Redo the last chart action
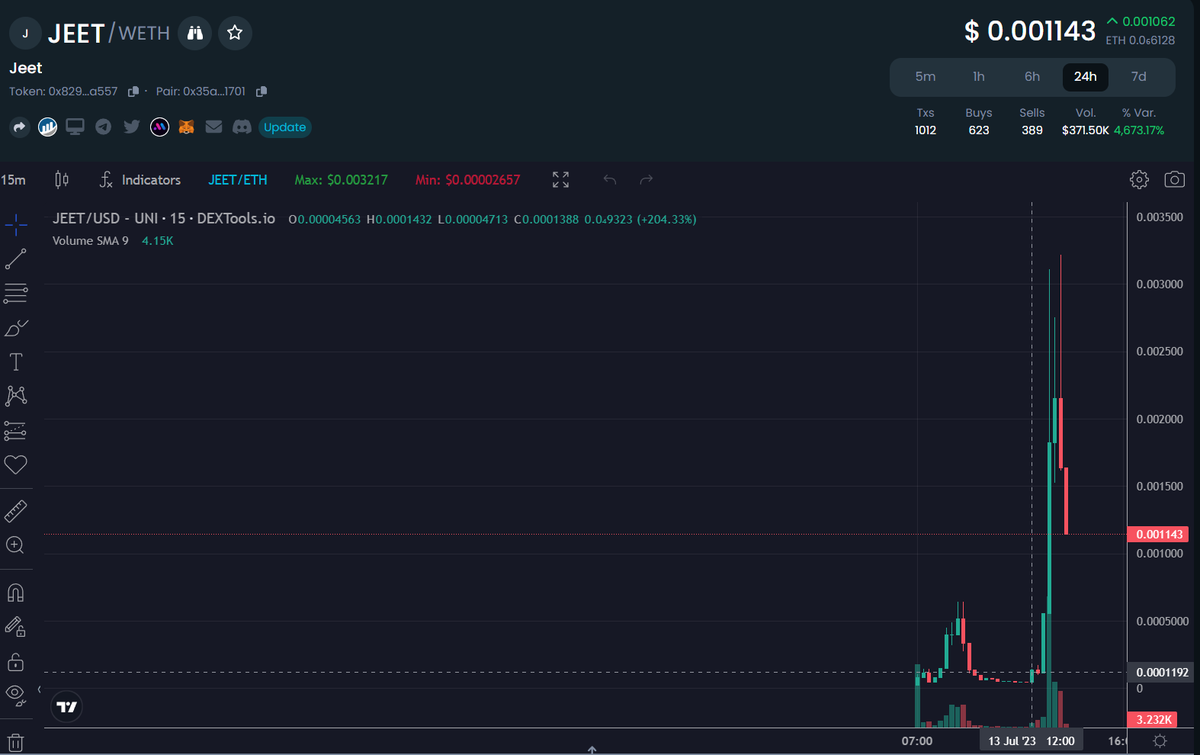Image resolution: width=1200 pixels, height=755 pixels. [x=646, y=180]
